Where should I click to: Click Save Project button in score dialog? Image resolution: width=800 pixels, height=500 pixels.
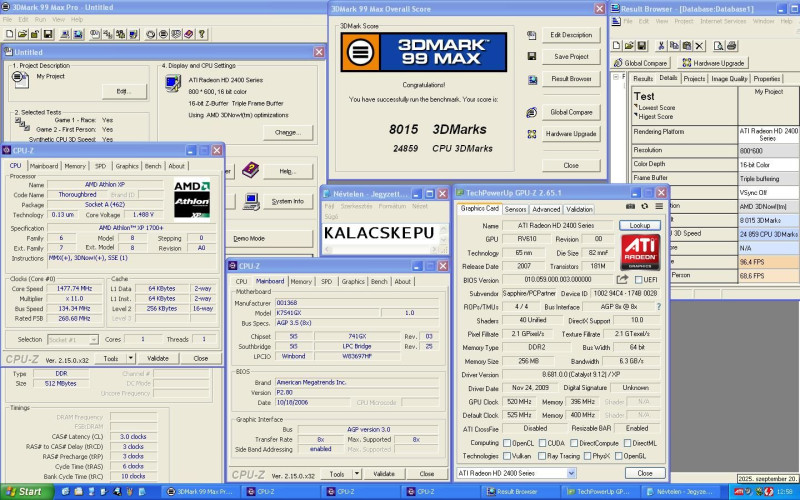pos(571,57)
